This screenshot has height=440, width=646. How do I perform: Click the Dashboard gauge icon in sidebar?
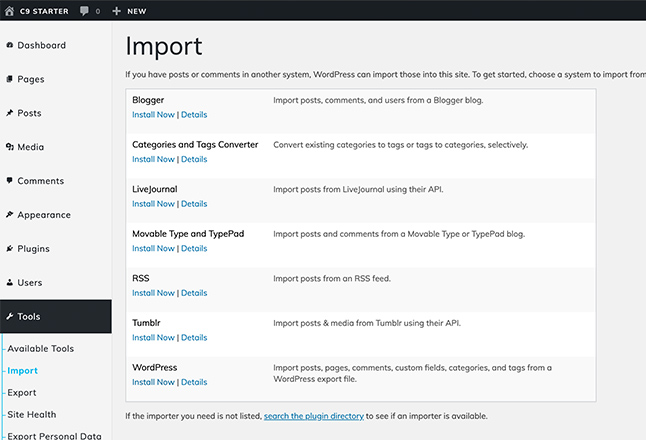10,45
